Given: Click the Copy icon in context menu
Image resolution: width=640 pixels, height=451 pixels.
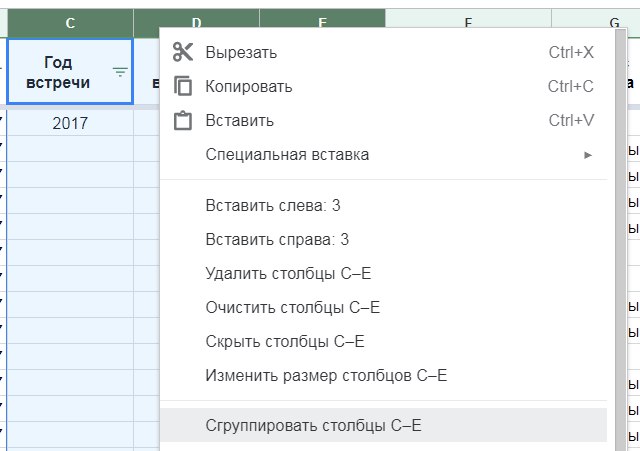Looking at the screenshot, I should [182, 86].
